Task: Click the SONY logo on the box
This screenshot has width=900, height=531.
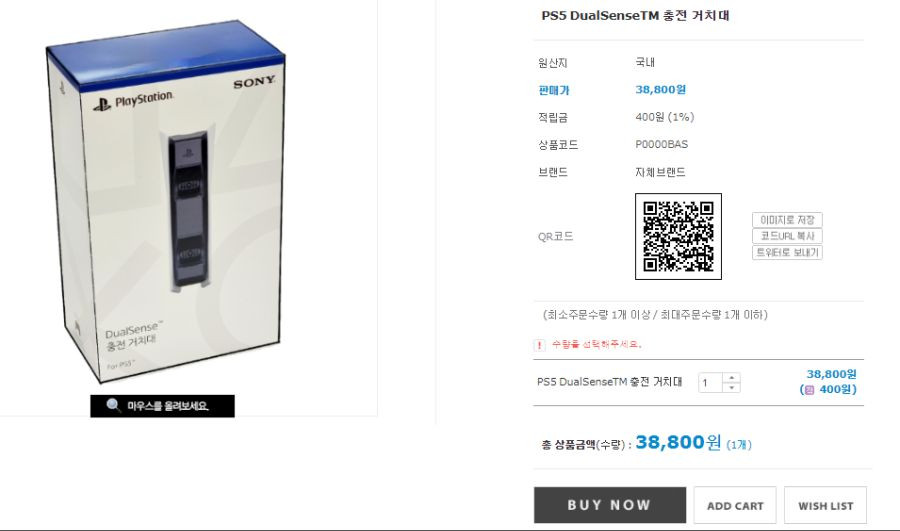Action: coord(254,83)
